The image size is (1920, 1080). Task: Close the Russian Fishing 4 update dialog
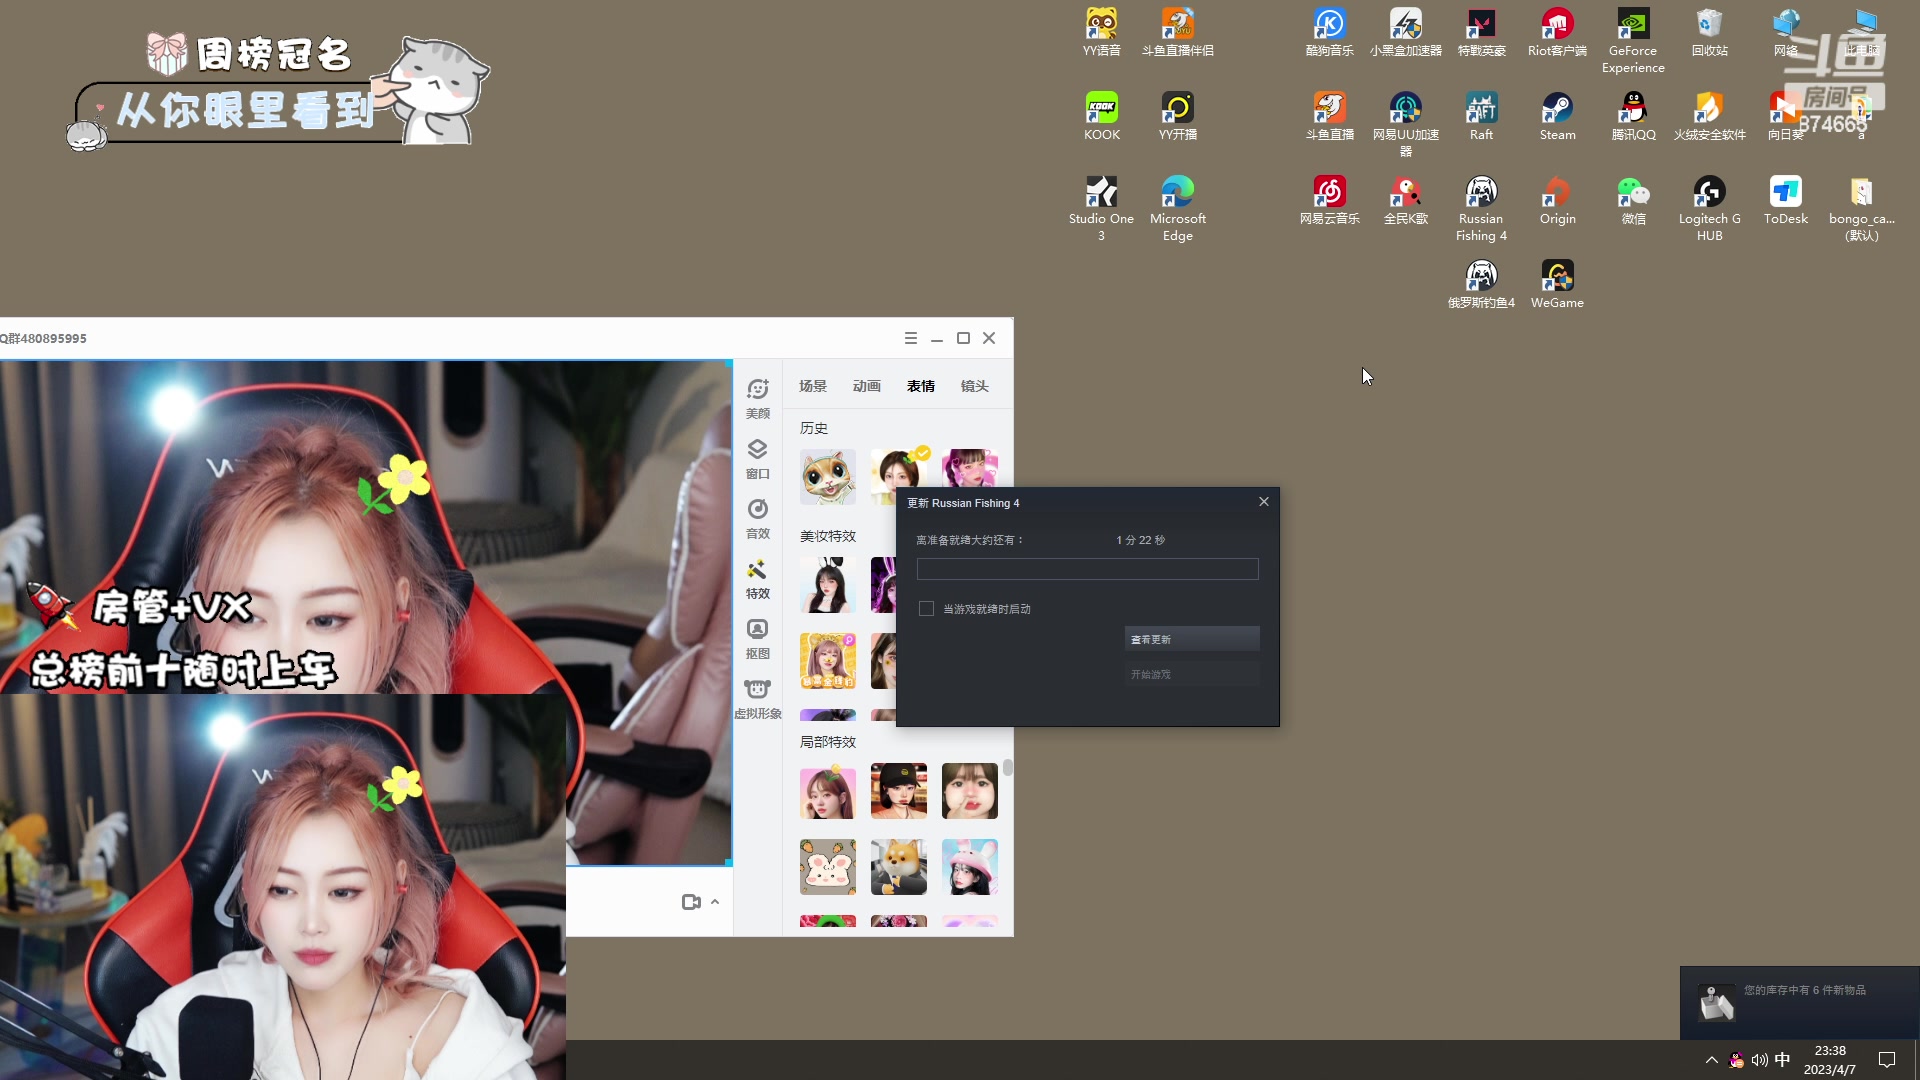[x=1264, y=502]
